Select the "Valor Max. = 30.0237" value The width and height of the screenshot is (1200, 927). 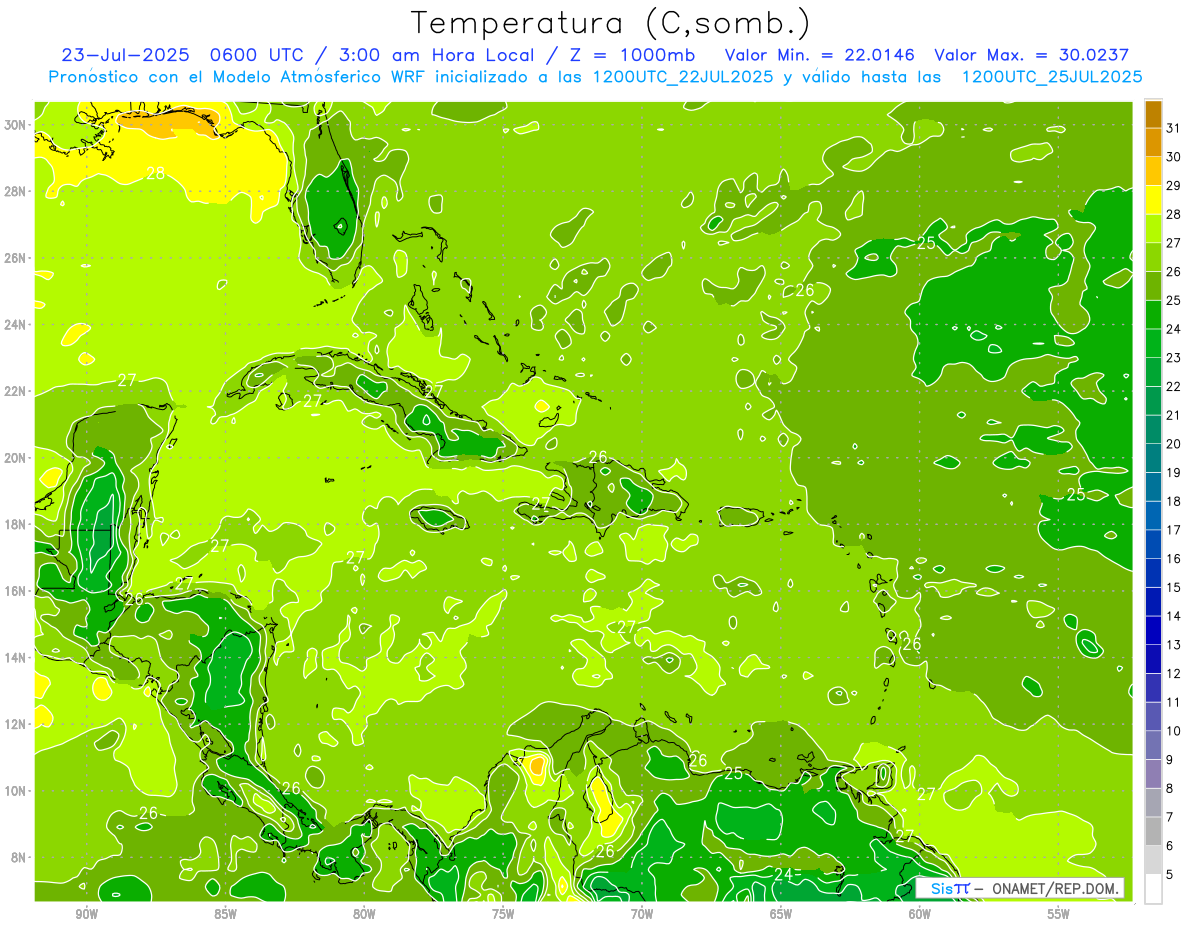tap(1031, 55)
